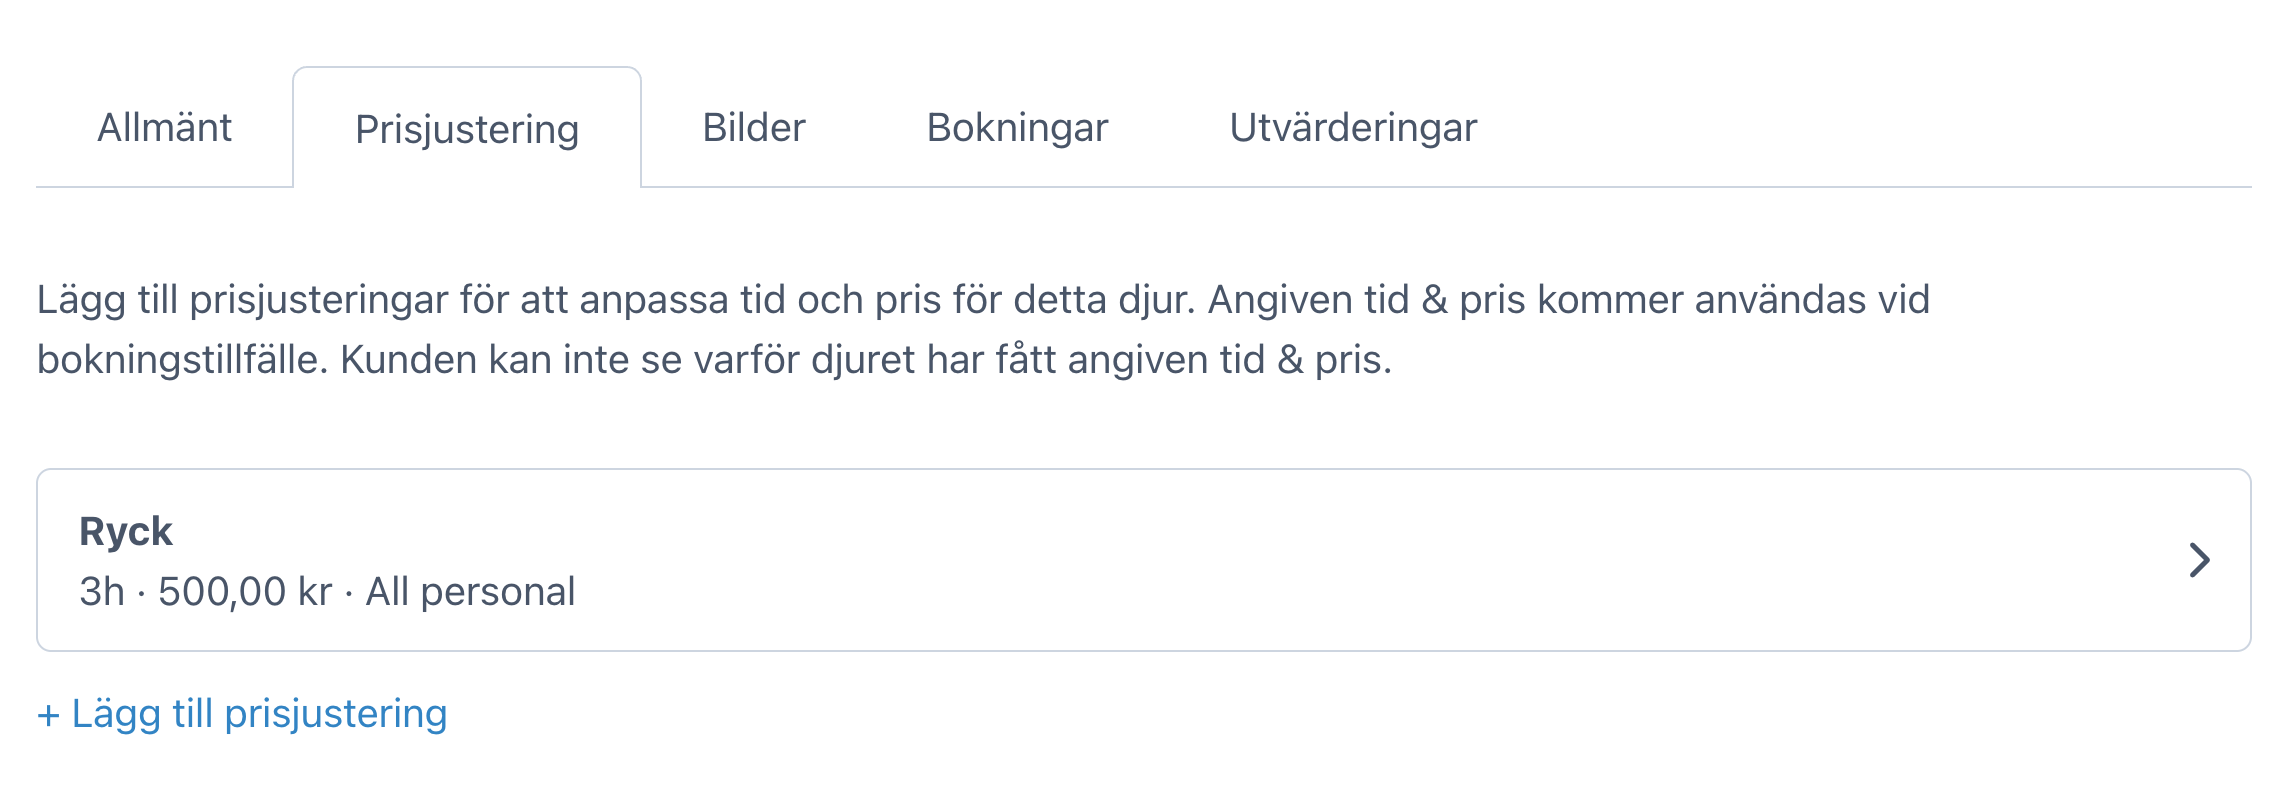This screenshot has width=2294, height=790.
Task: Click the All personal label on the Ryck card
Action: click(x=470, y=591)
